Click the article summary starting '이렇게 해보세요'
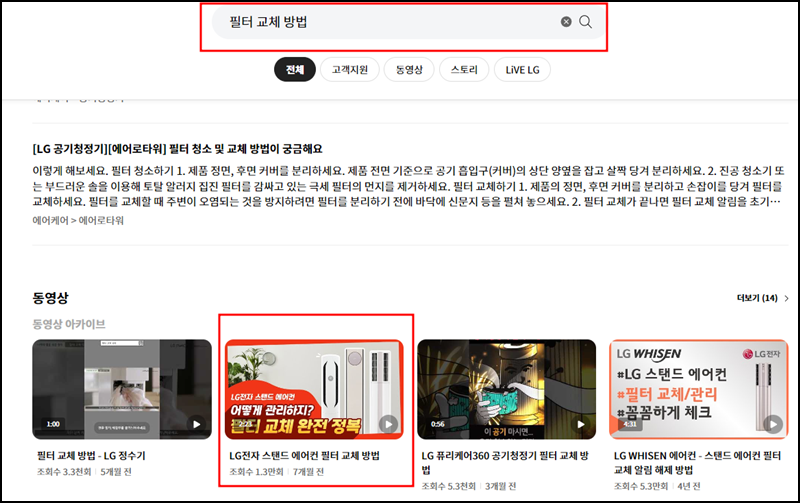 tap(408, 186)
